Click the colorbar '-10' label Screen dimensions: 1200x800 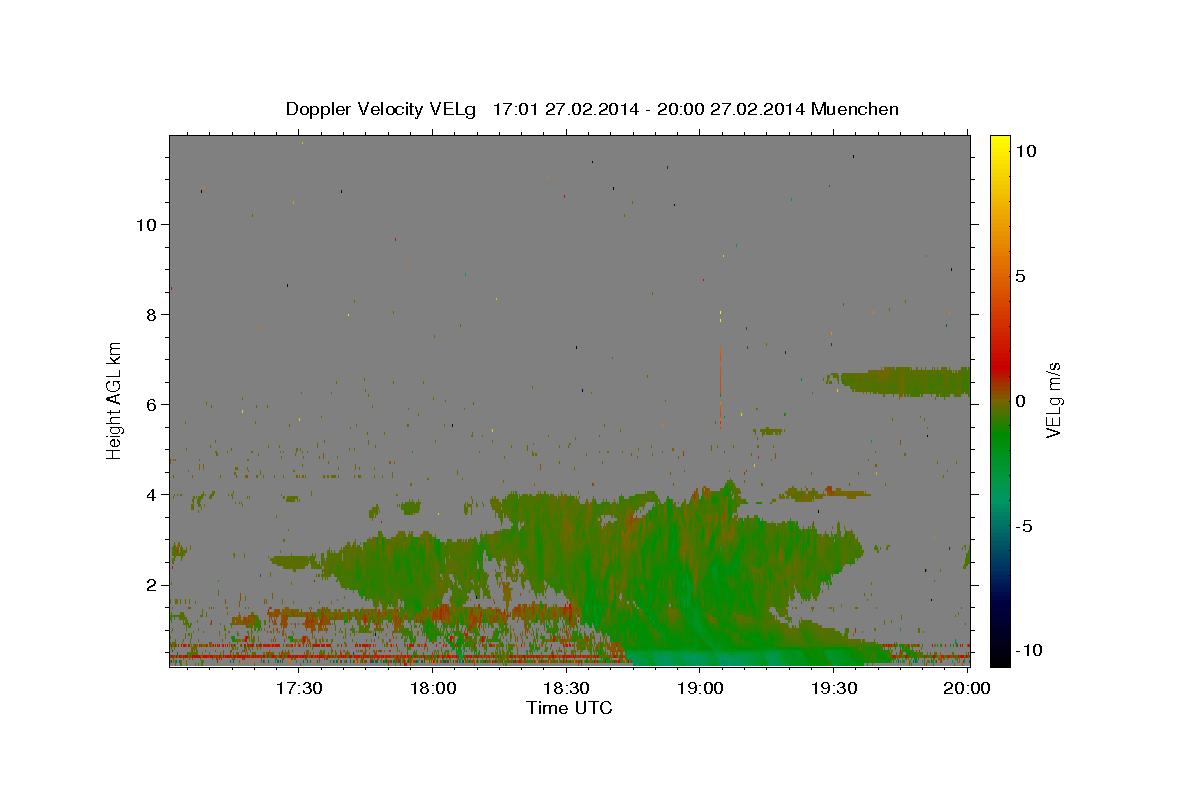[1028, 651]
